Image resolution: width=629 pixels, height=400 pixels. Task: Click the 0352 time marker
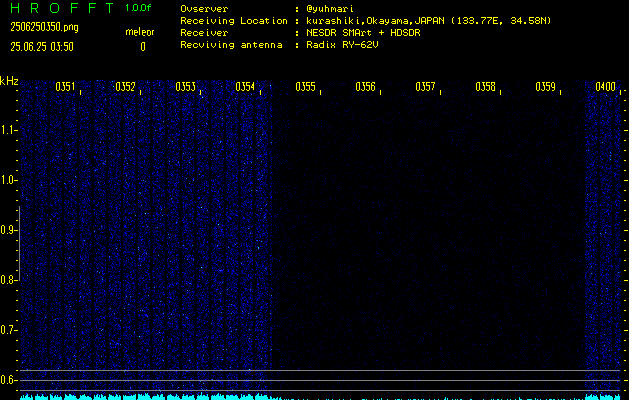(x=126, y=87)
